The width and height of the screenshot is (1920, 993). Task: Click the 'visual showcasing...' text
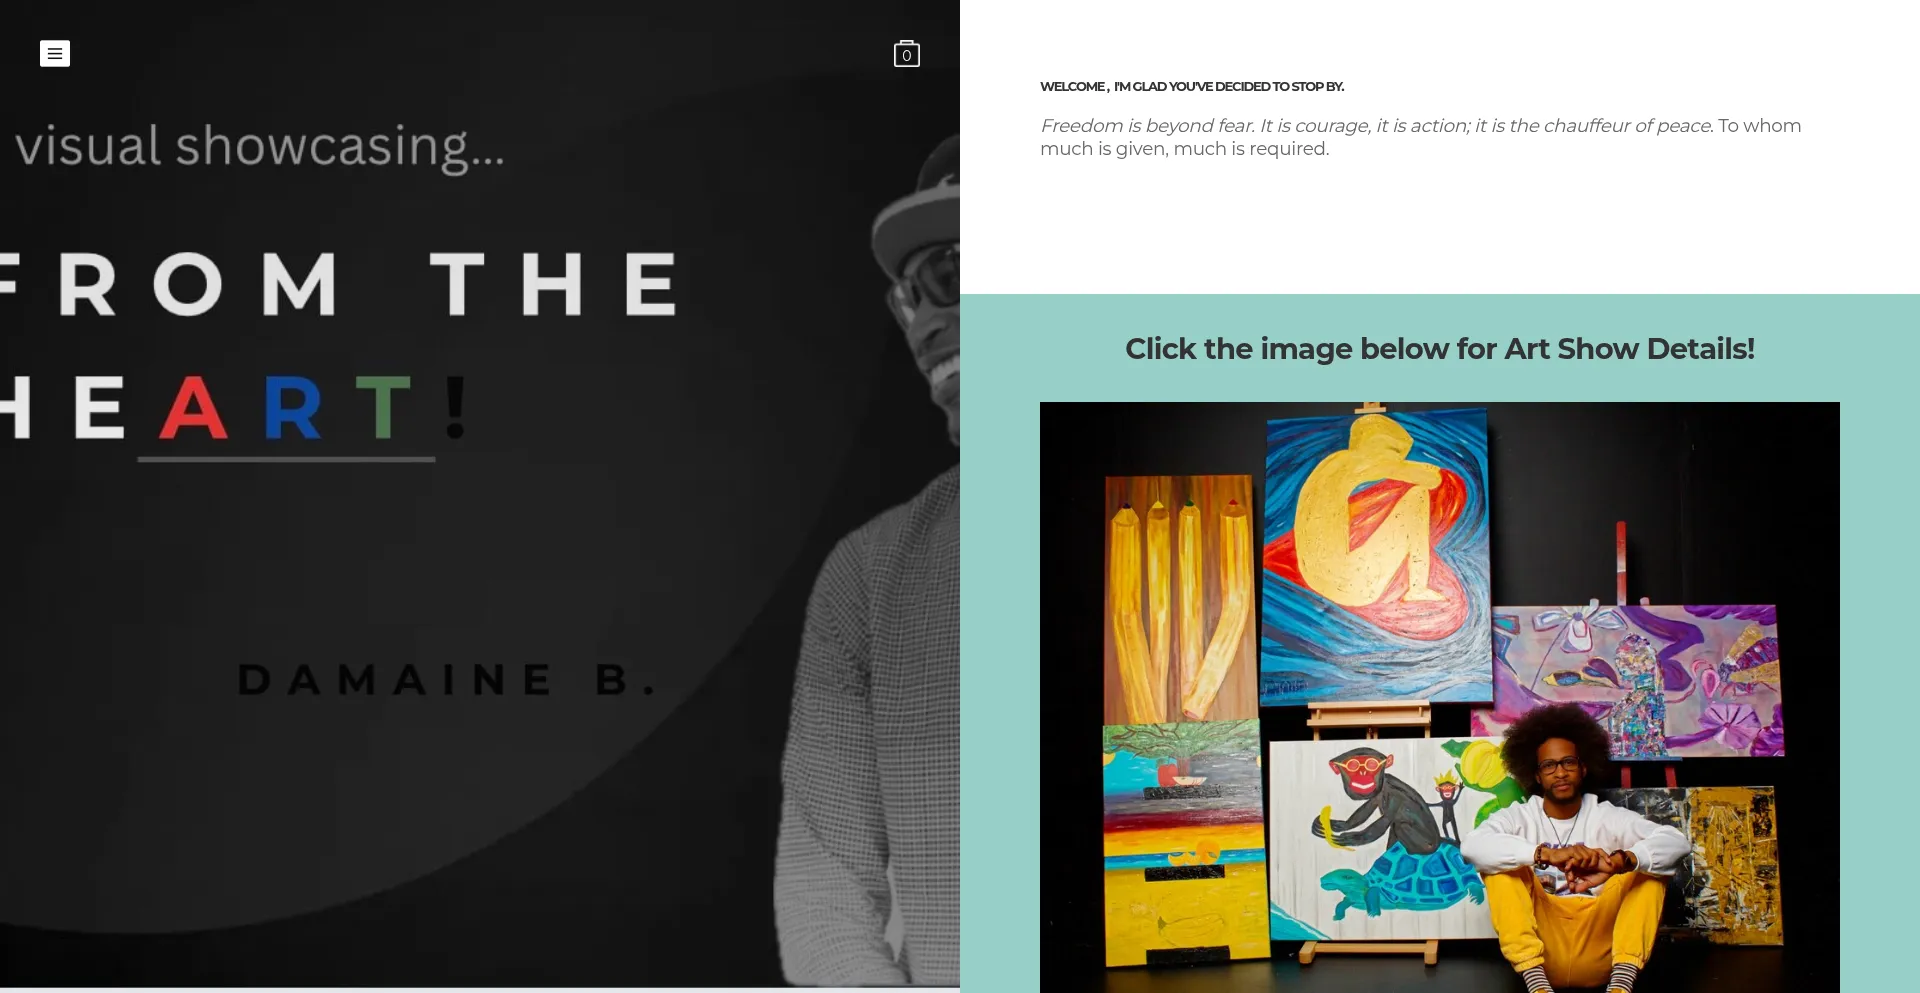tap(260, 147)
